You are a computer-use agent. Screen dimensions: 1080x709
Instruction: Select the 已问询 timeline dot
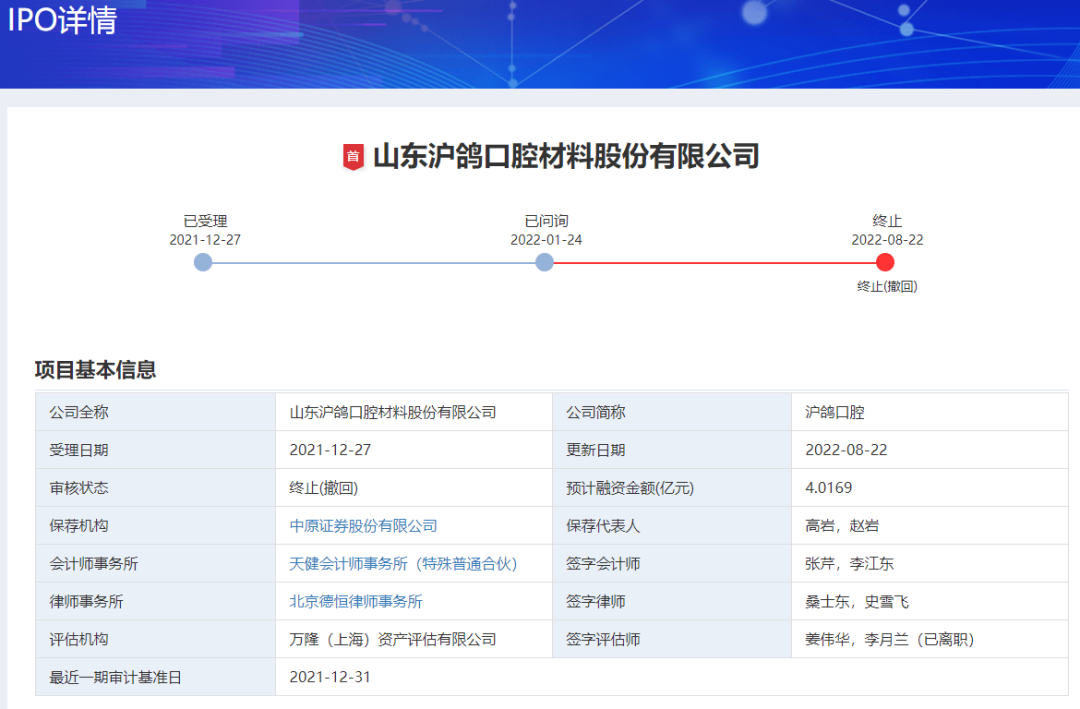544,262
